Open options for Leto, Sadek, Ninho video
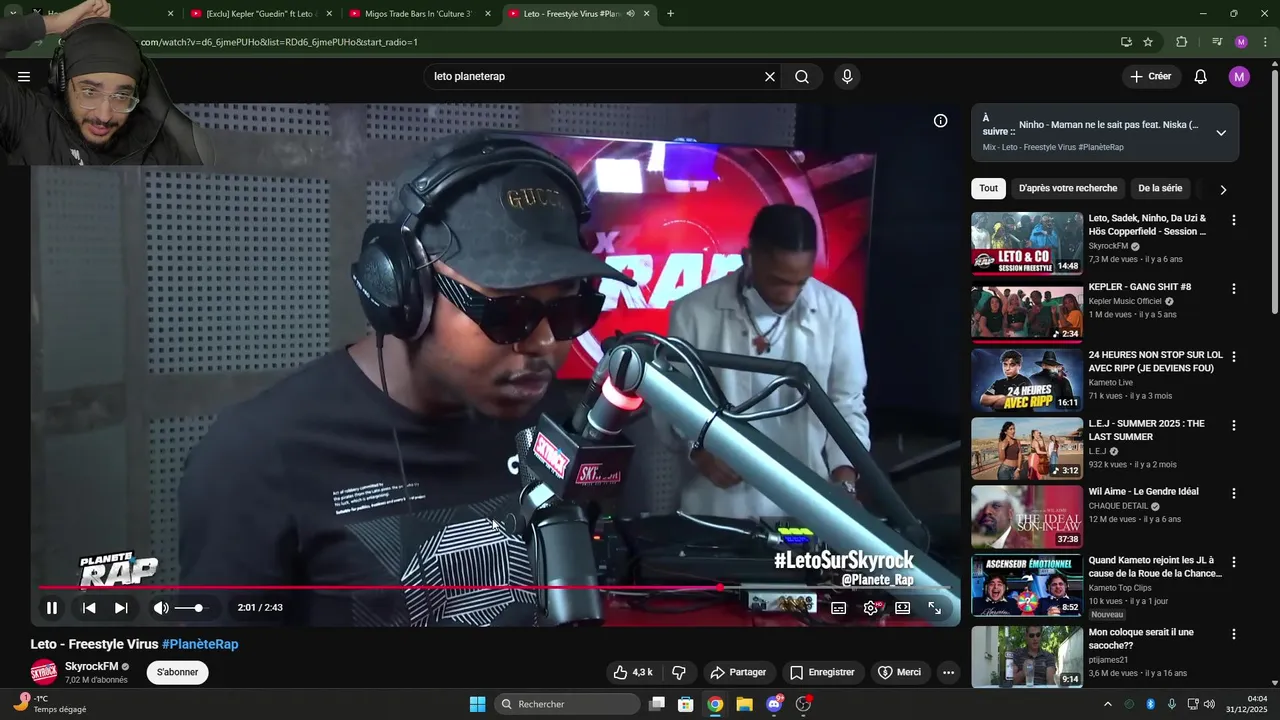Screen dimensions: 1280x720 pyautogui.click(x=1233, y=220)
